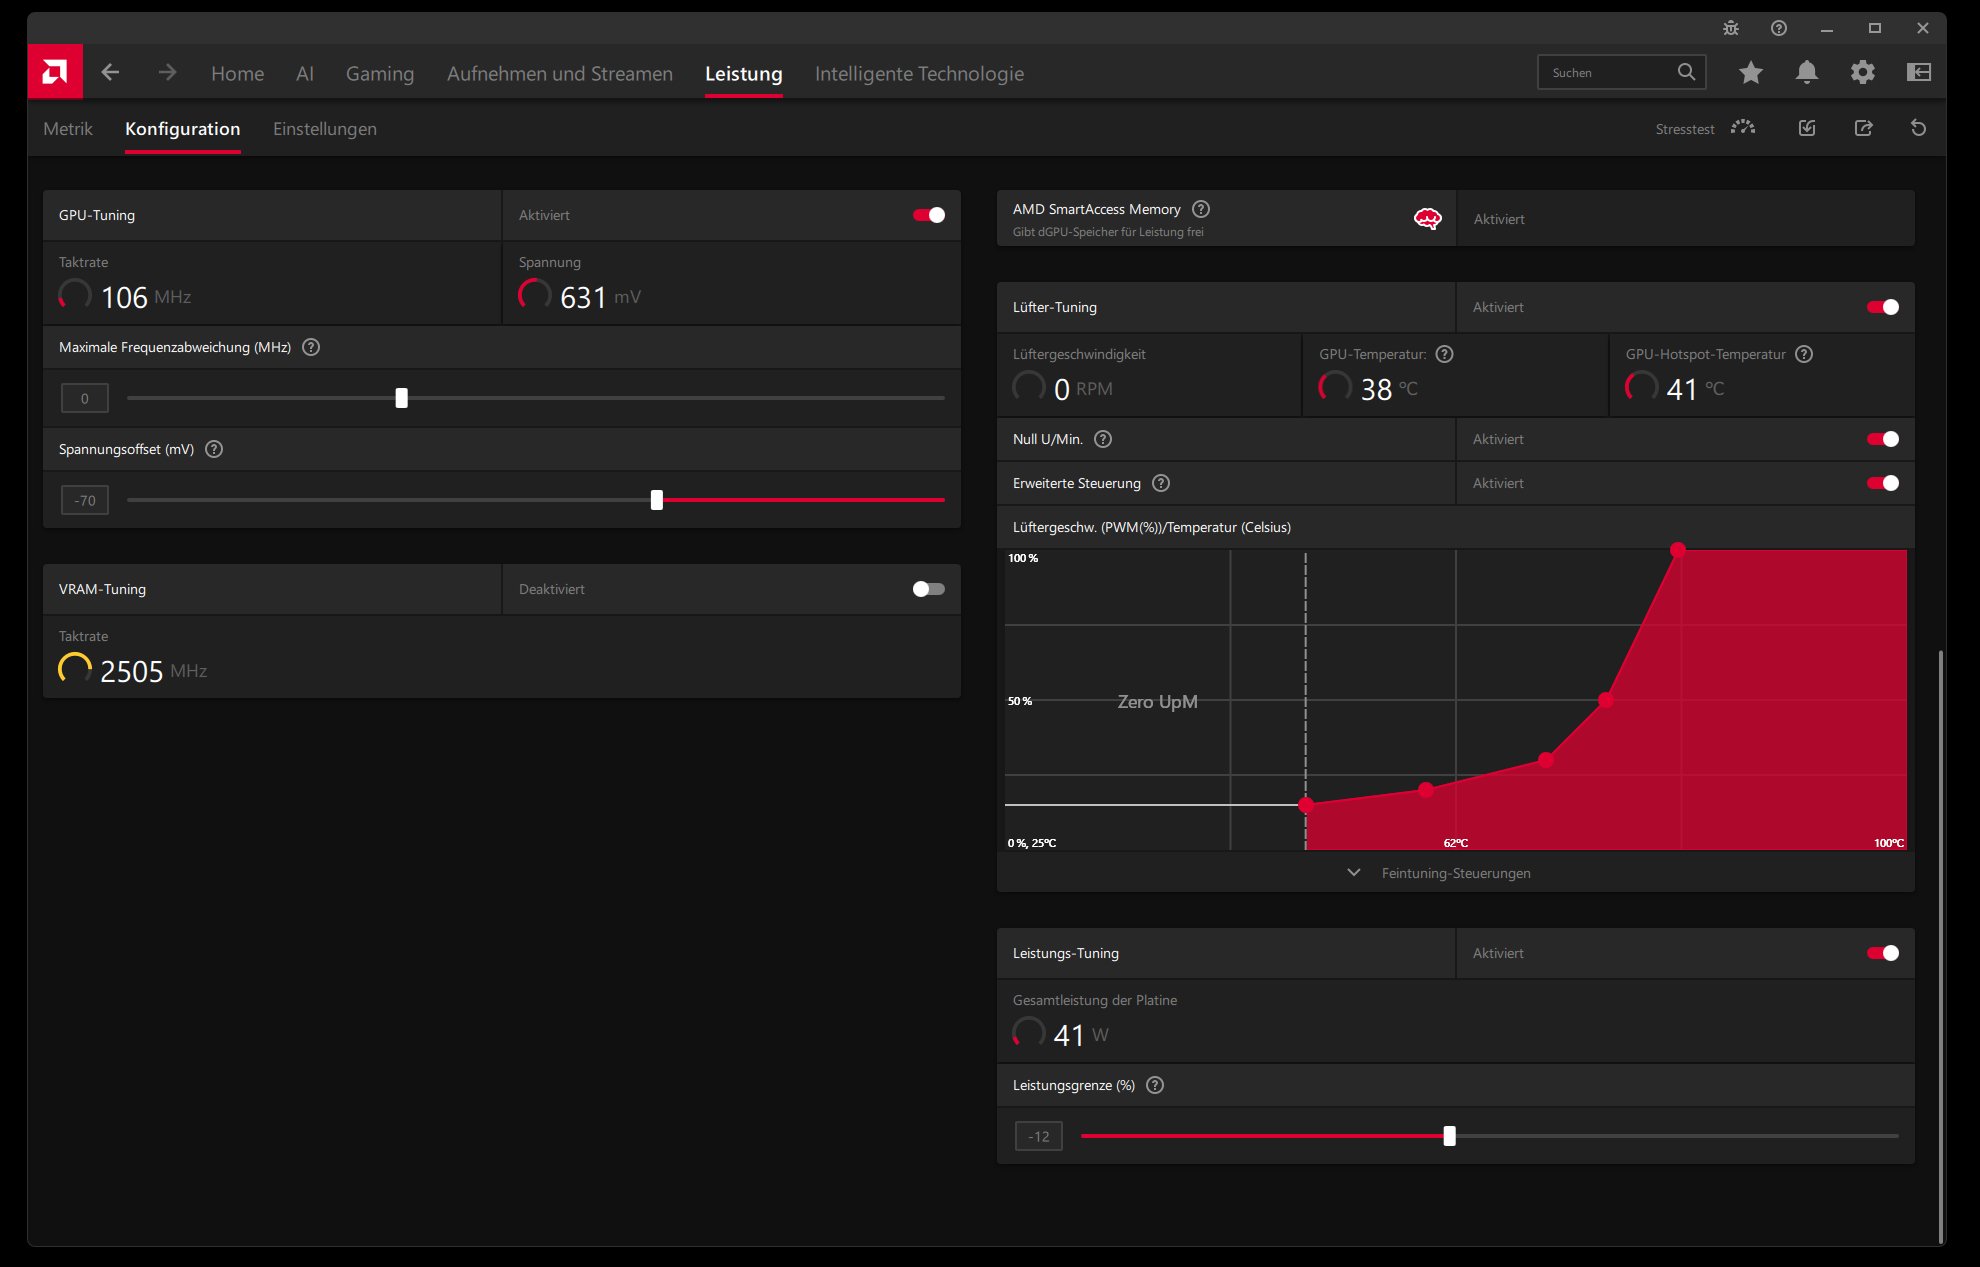Click the vertical scrollbar
The width and height of the screenshot is (1980, 1267).
coord(1941,945)
